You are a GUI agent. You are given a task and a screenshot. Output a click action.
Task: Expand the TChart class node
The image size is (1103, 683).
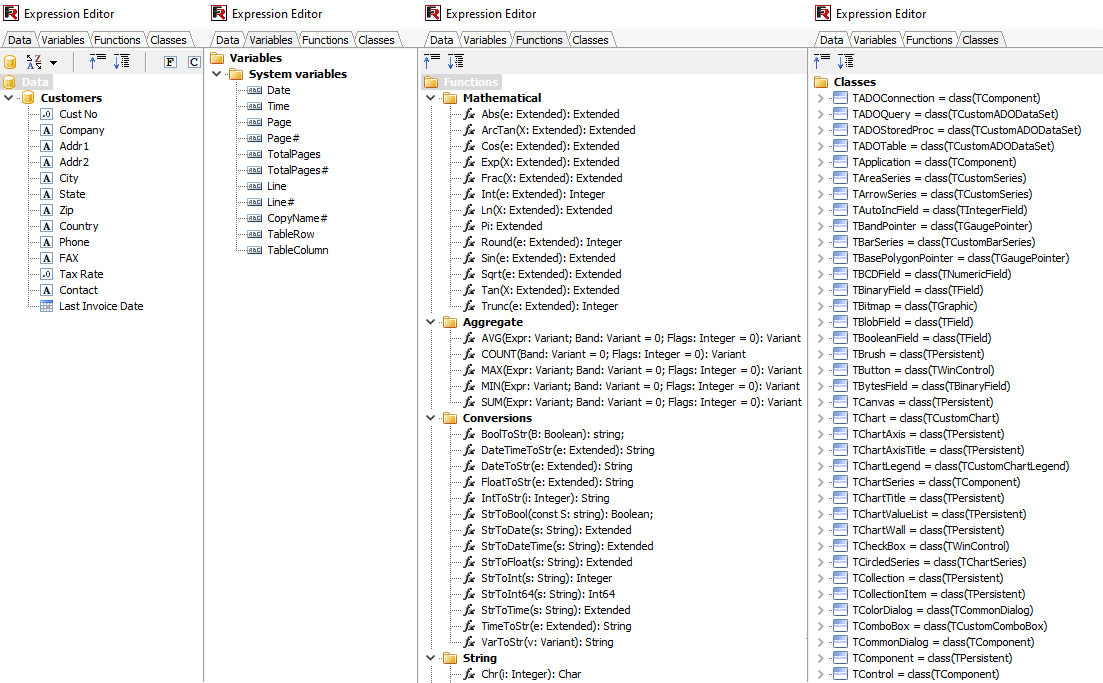[820, 418]
